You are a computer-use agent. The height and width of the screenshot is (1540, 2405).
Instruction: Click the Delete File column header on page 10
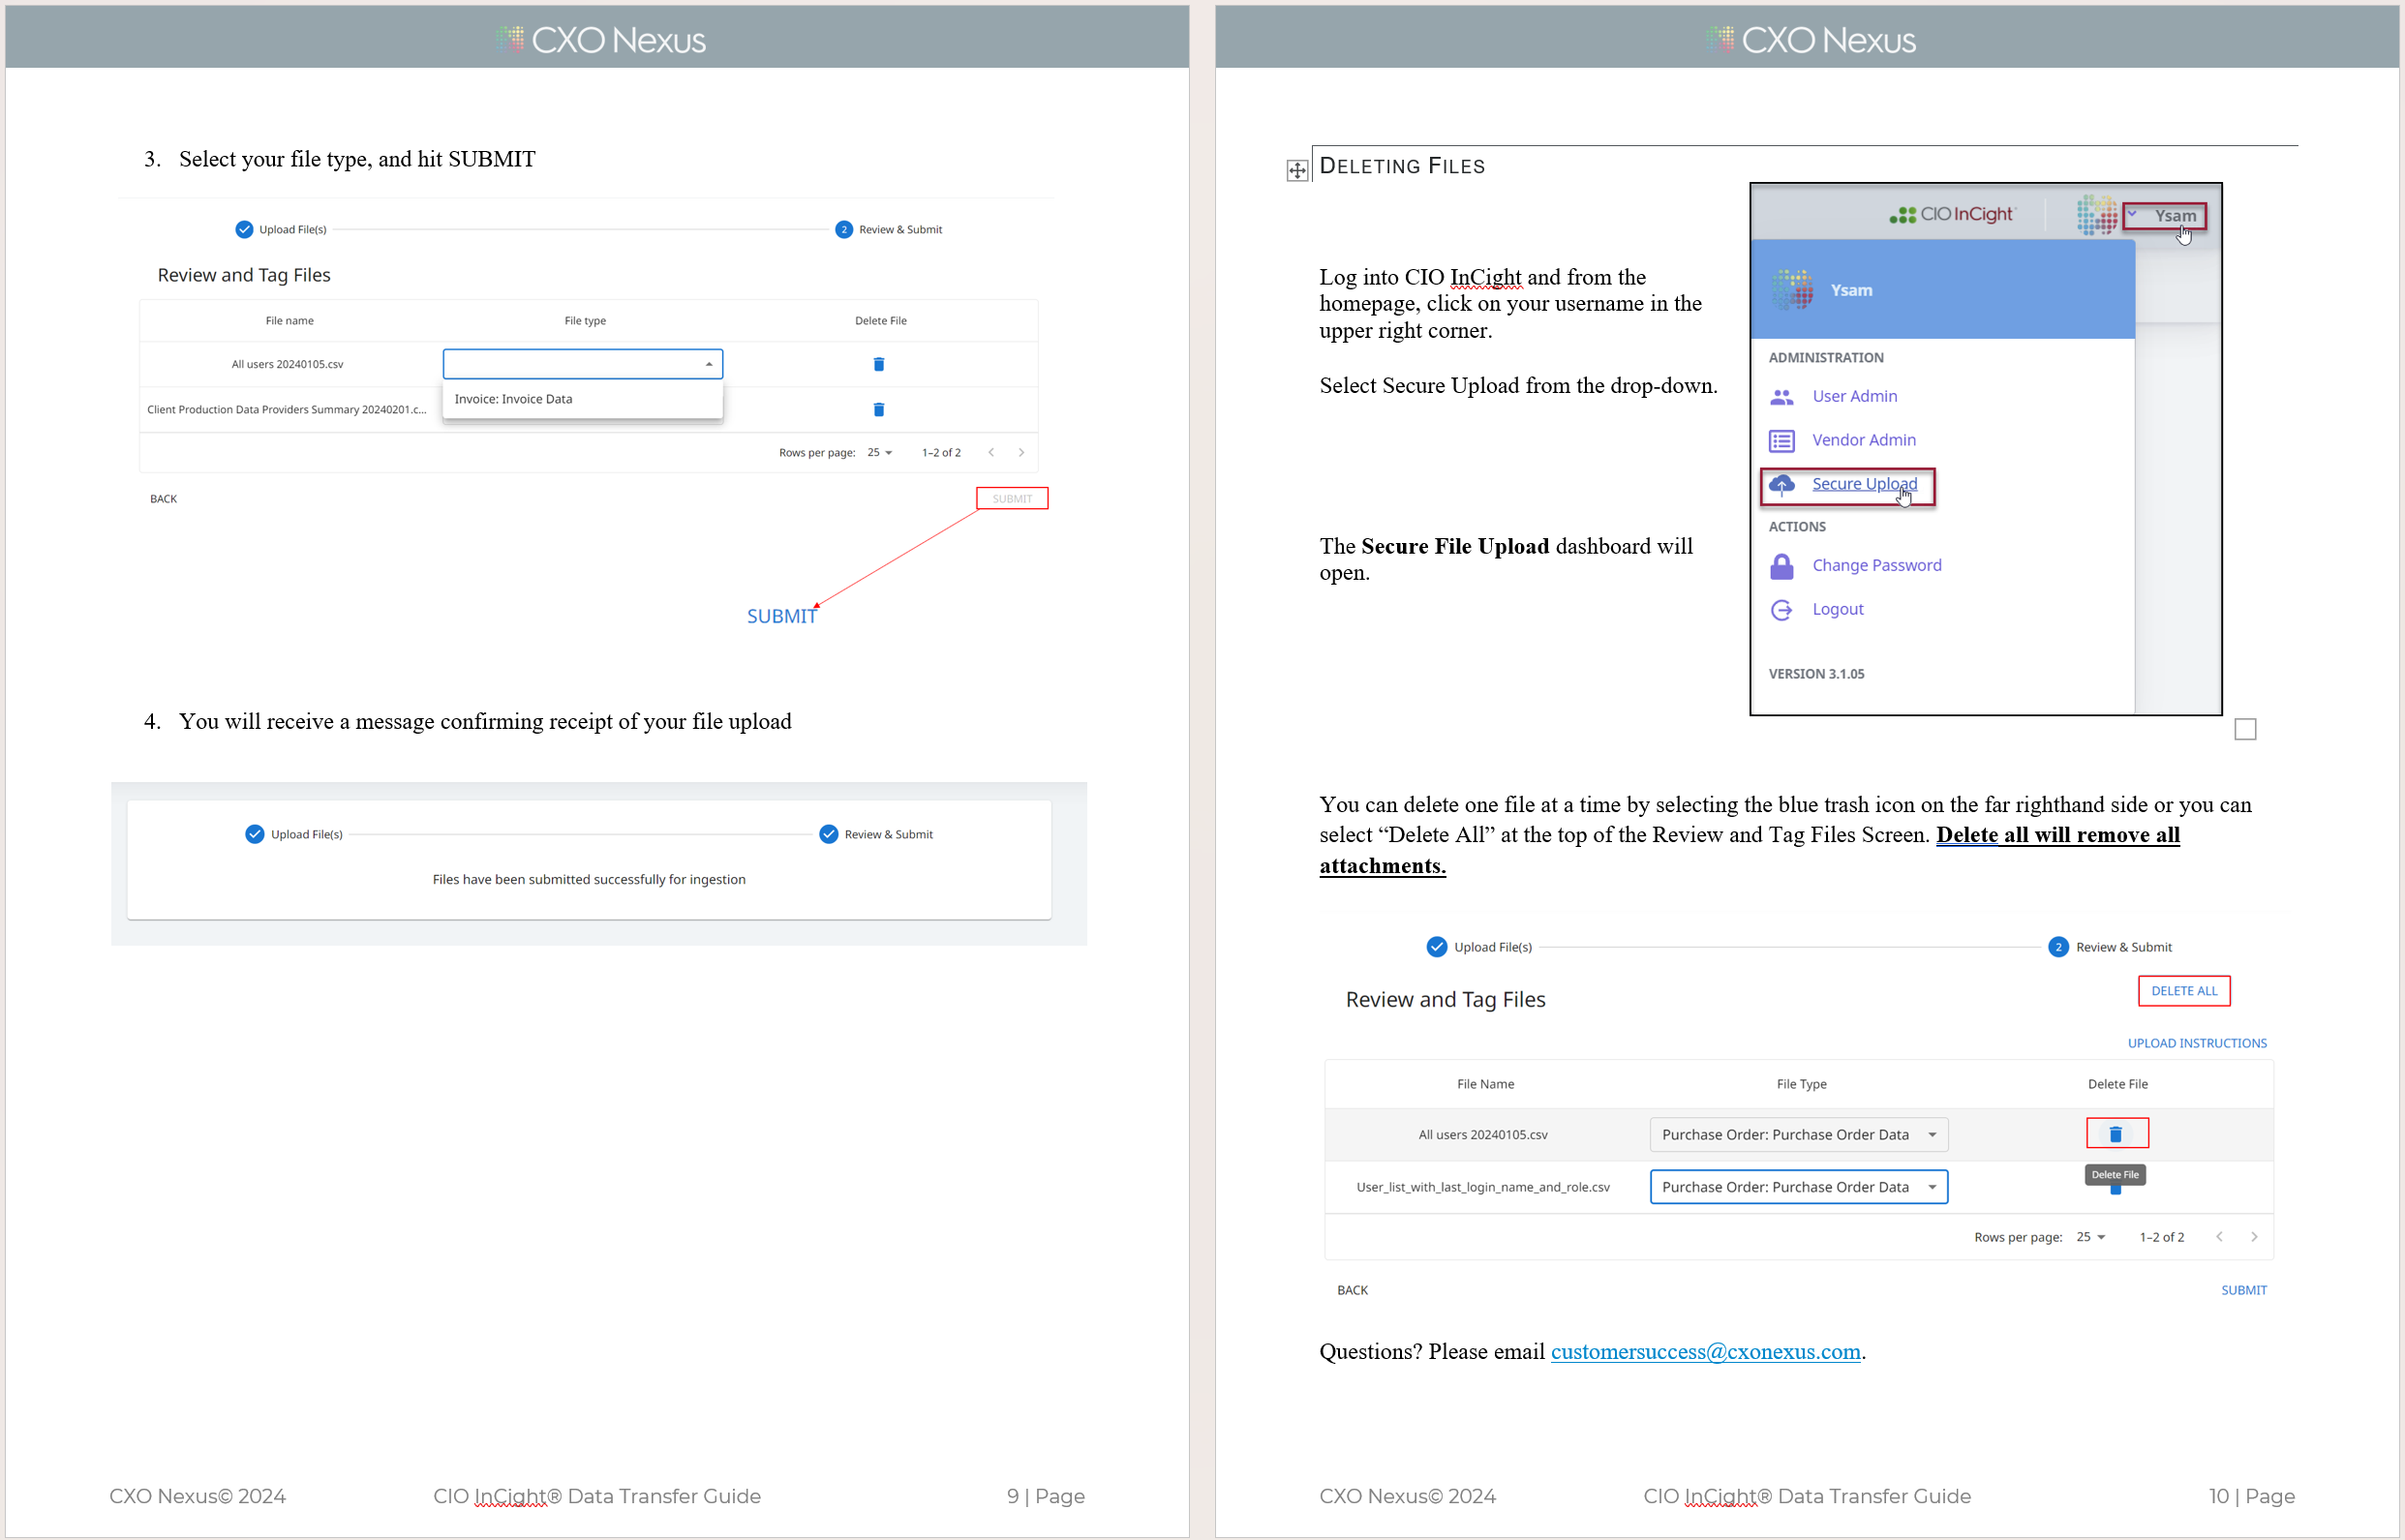[x=2117, y=1084]
